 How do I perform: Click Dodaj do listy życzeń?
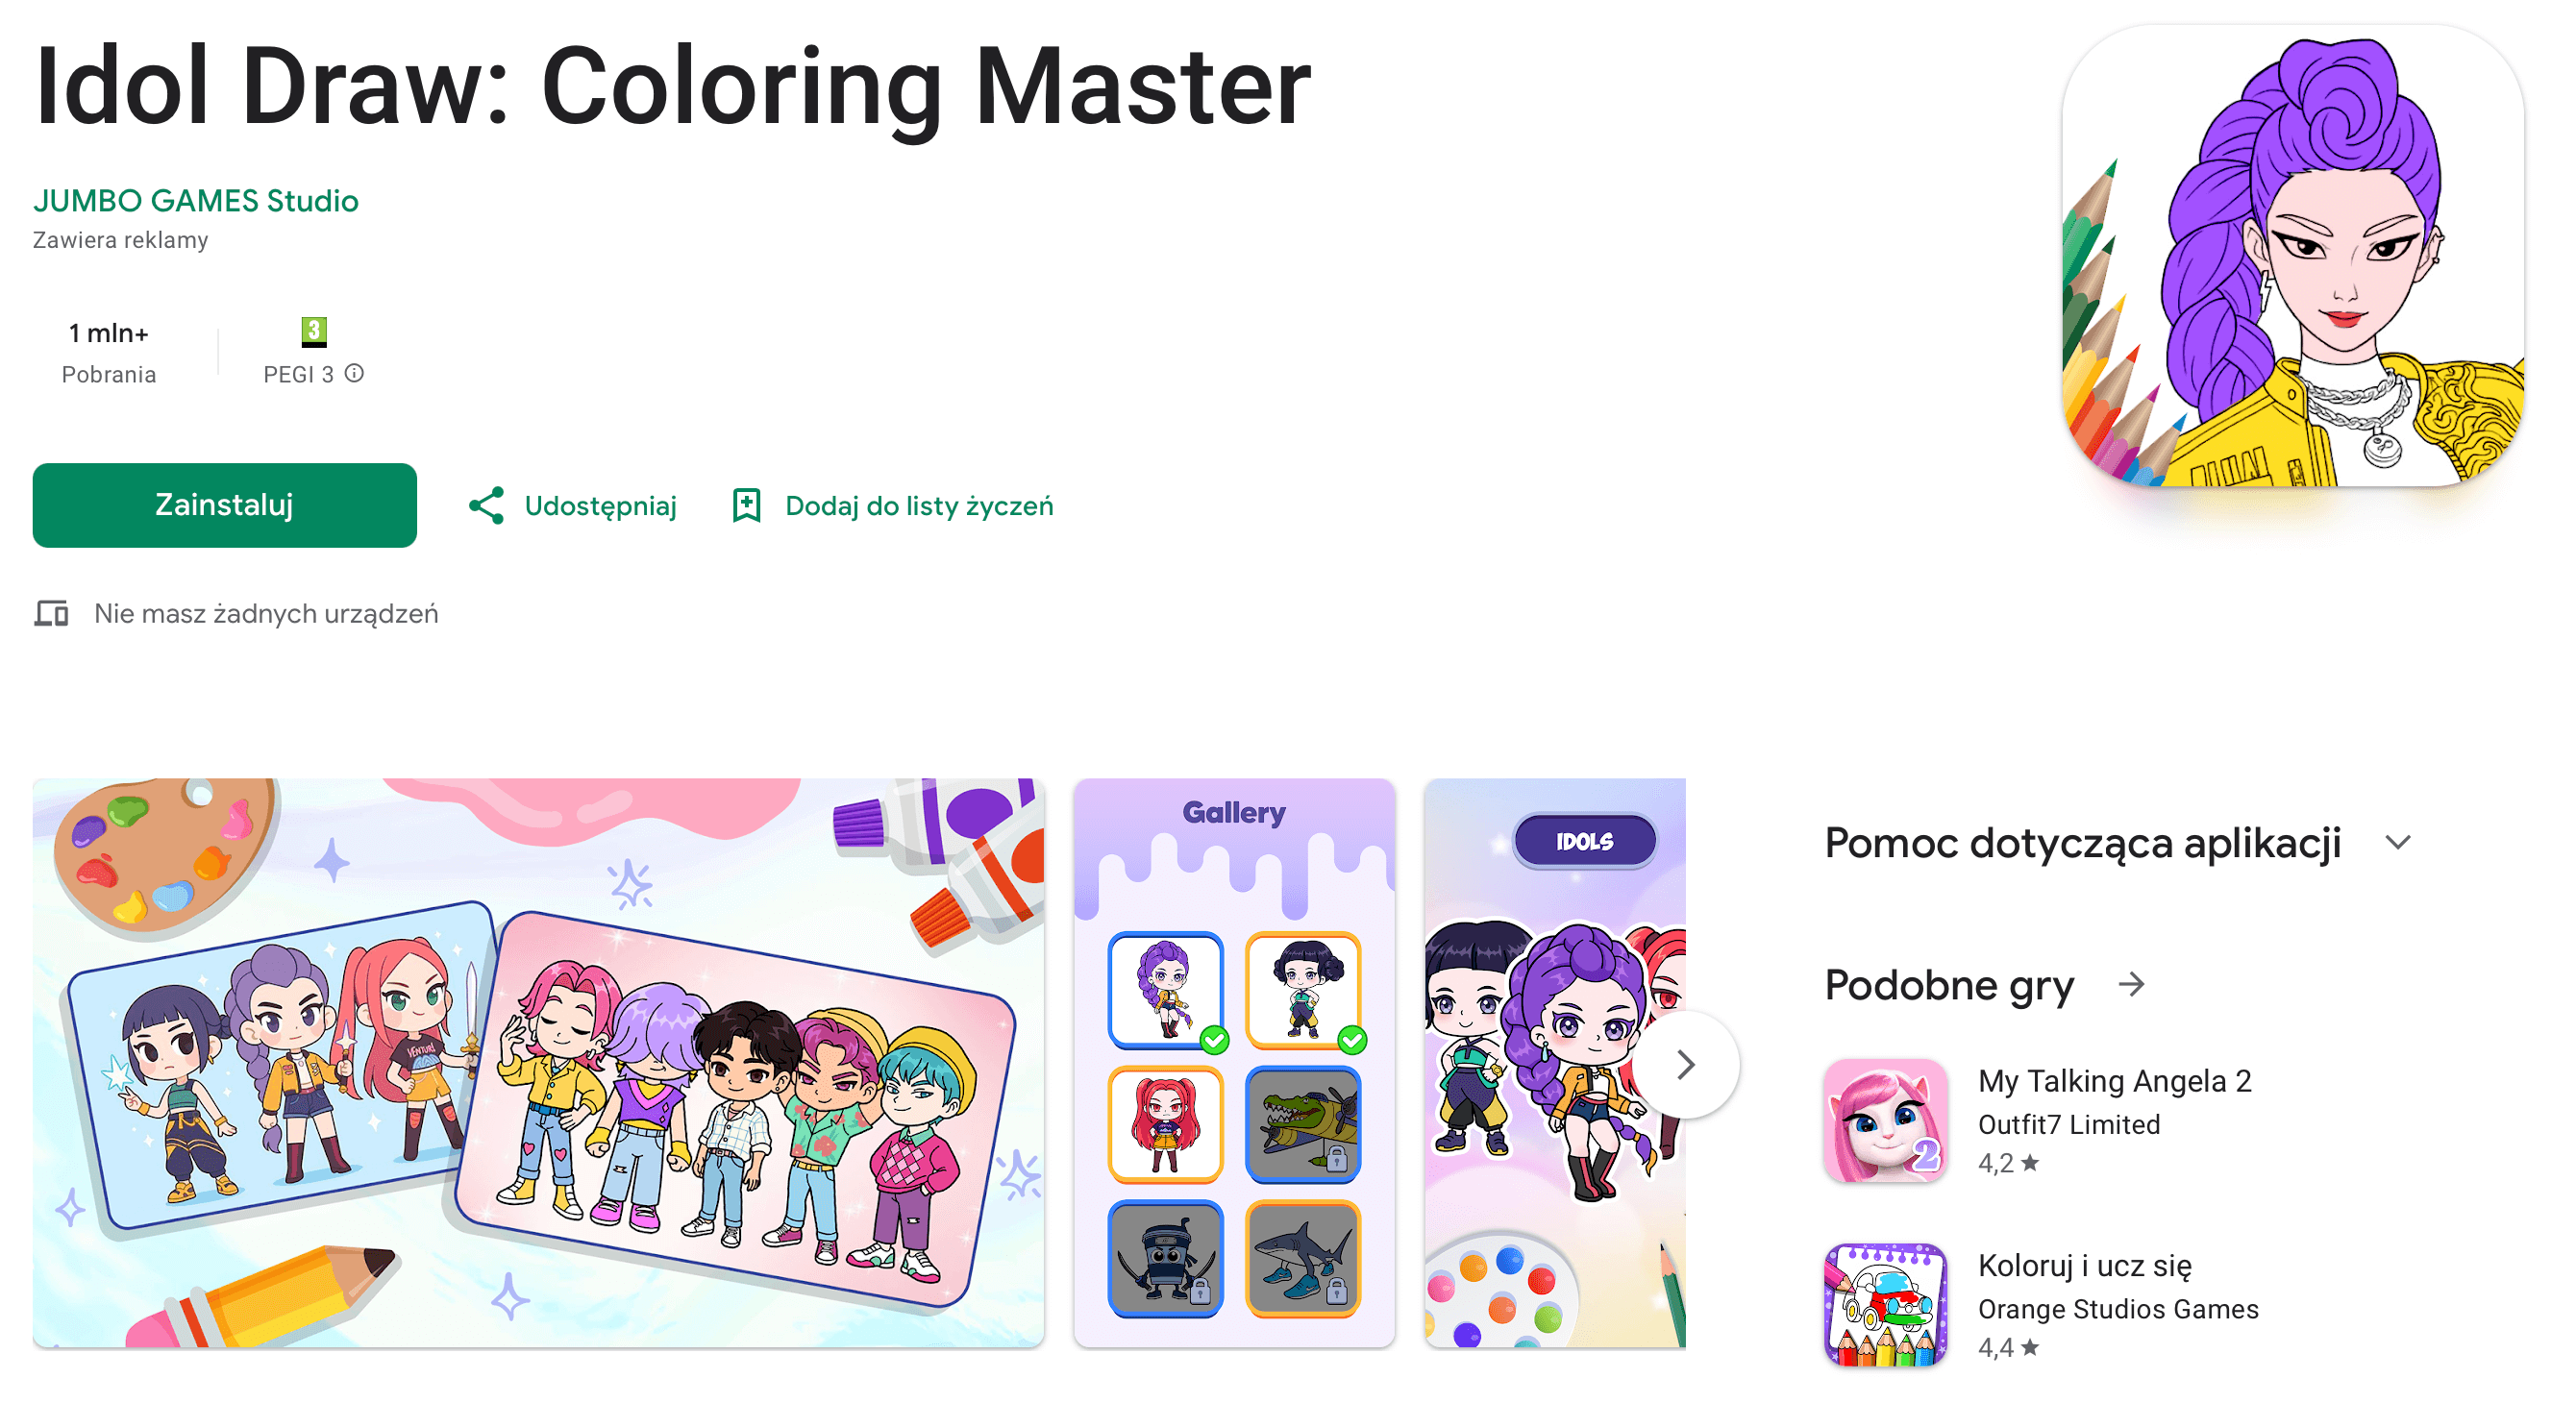[919, 506]
